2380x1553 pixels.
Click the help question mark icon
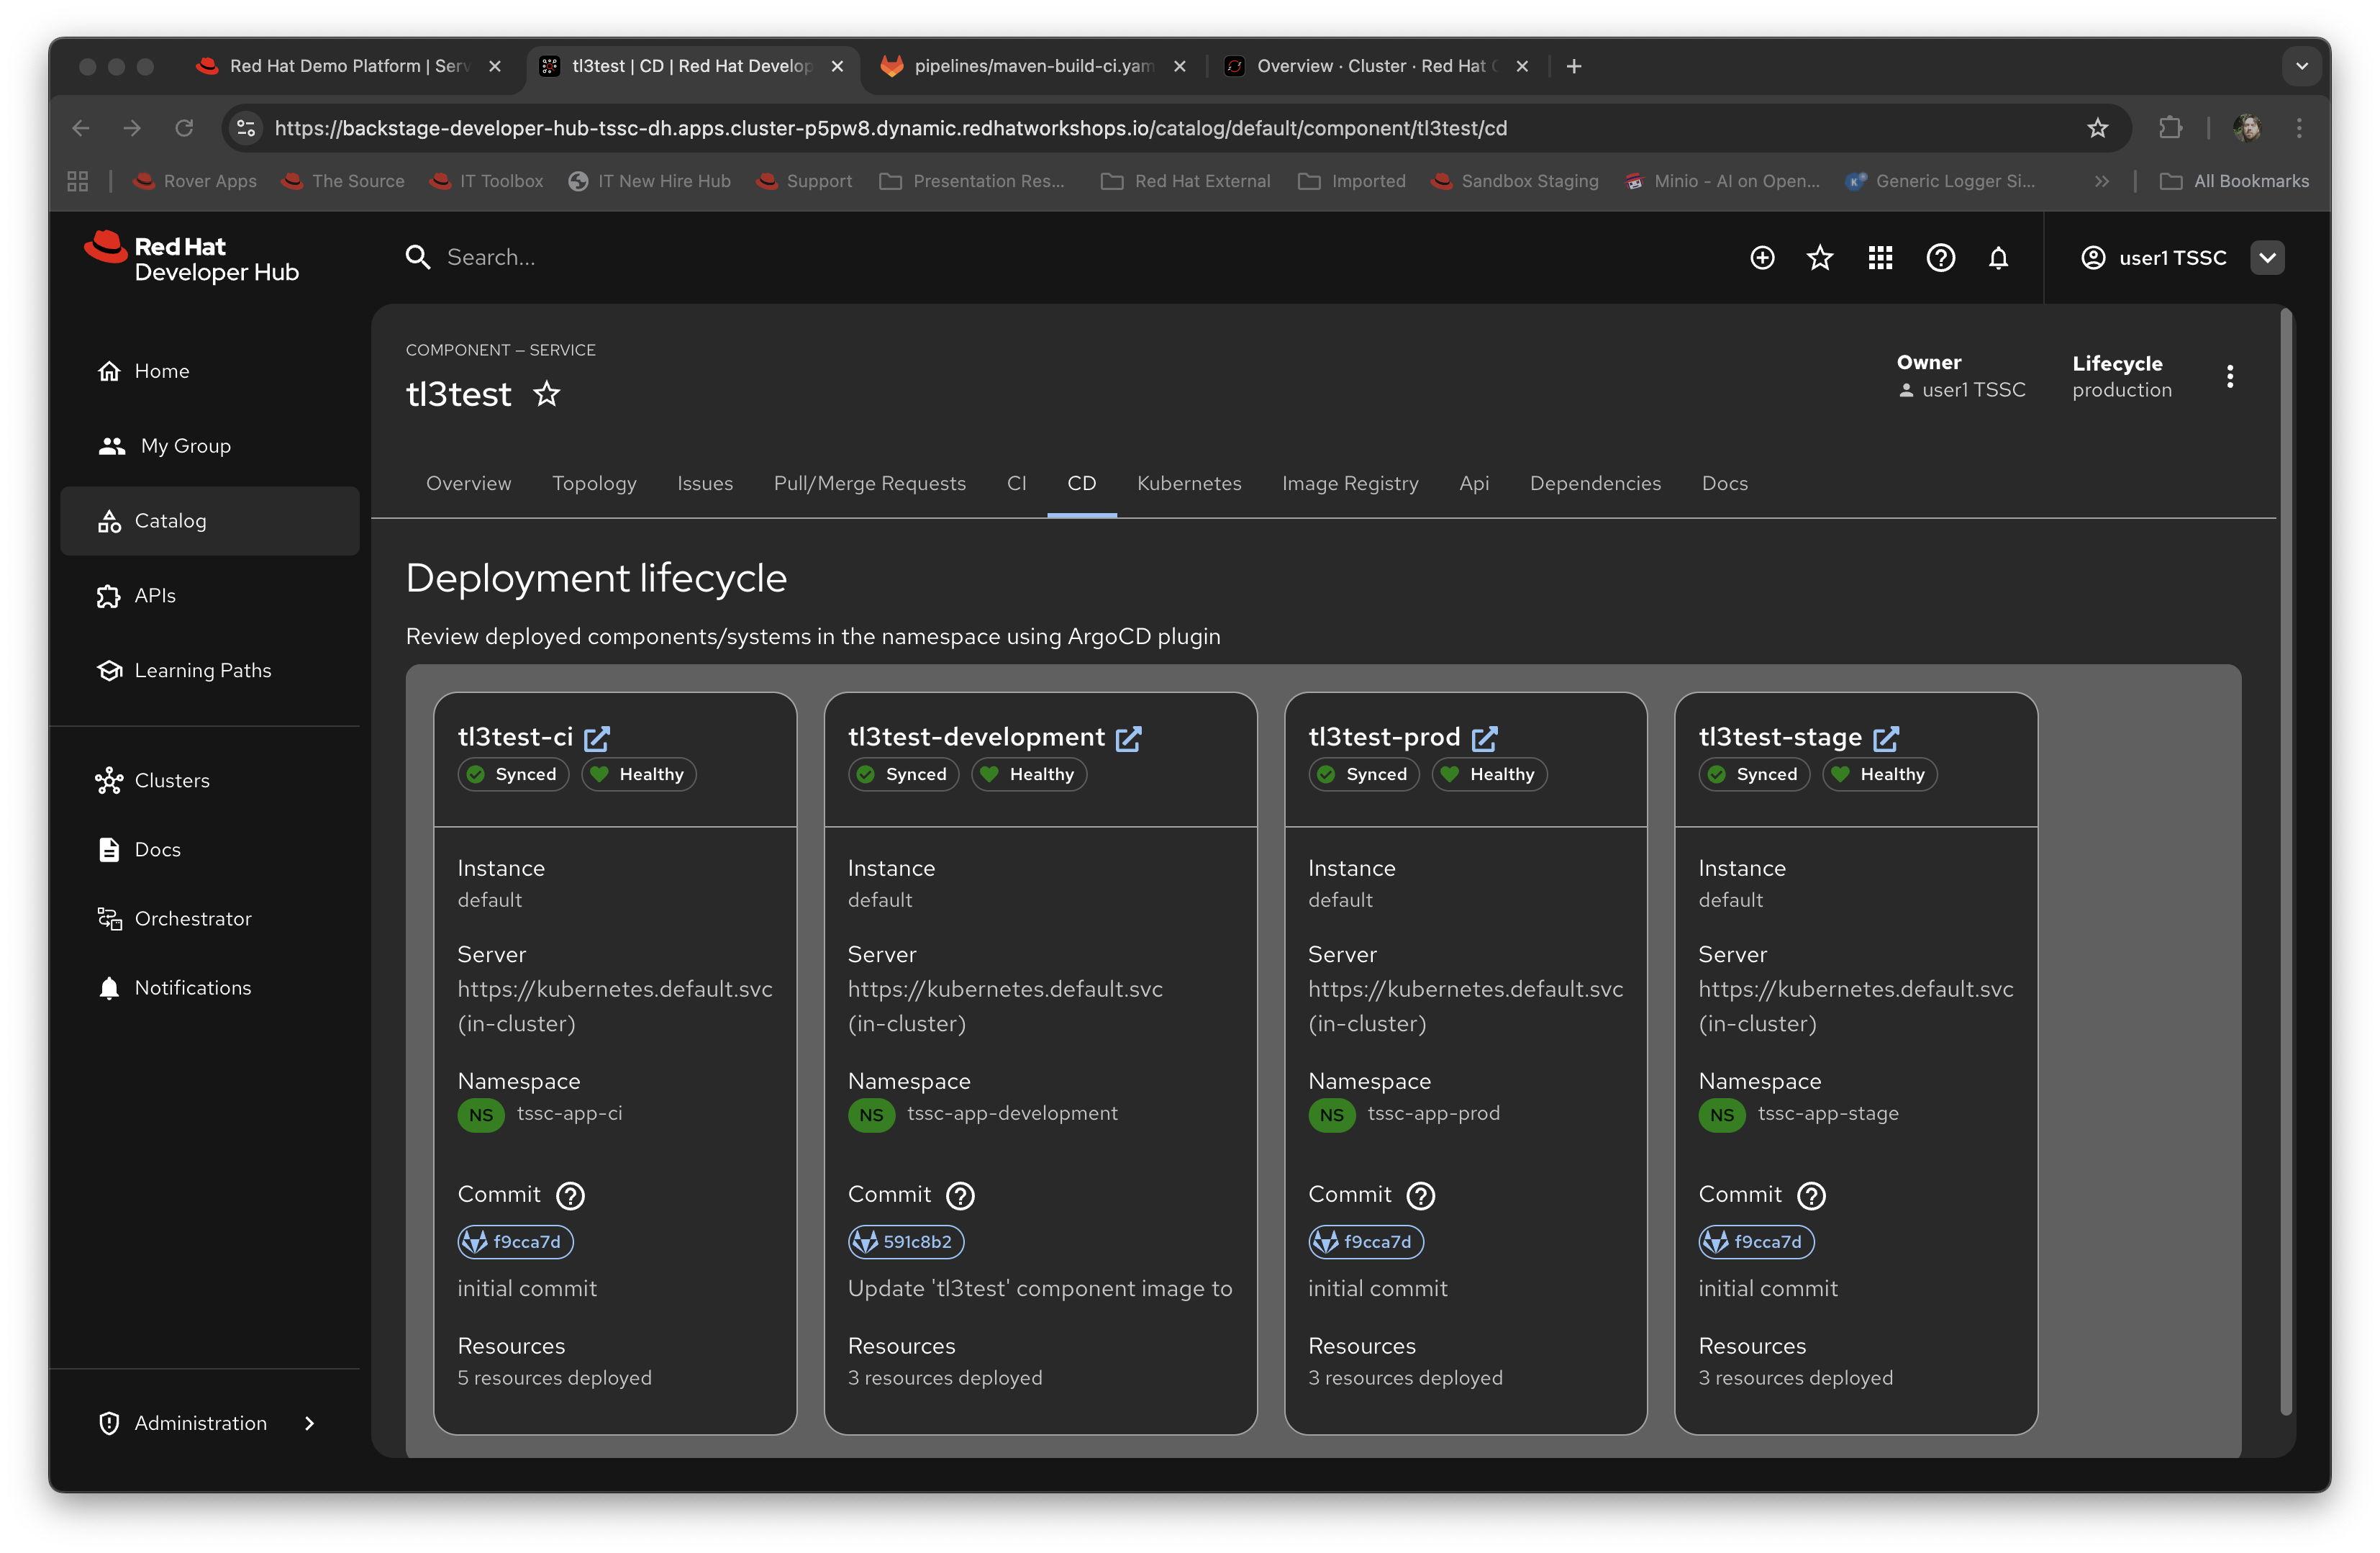[x=1940, y=257]
